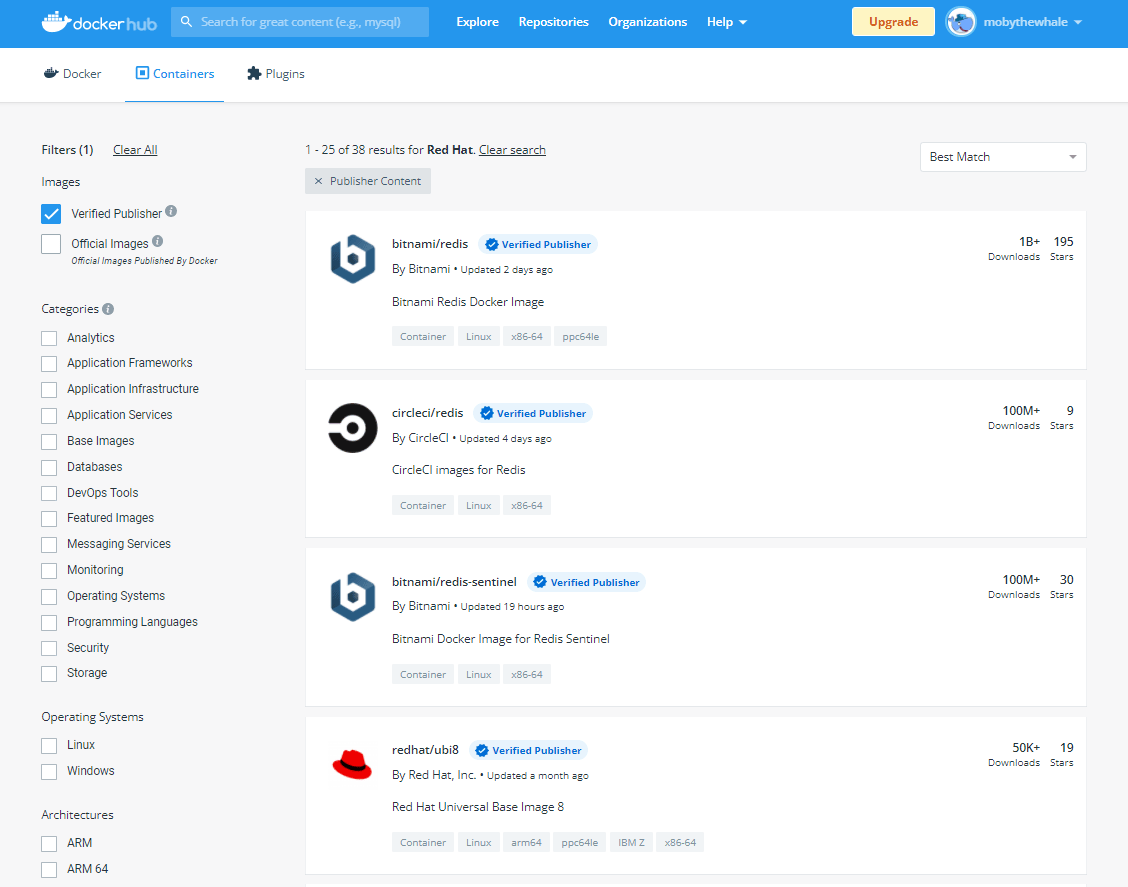The height and width of the screenshot is (887, 1128).
Task: Open the Best Match sort dropdown
Action: click(1002, 157)
